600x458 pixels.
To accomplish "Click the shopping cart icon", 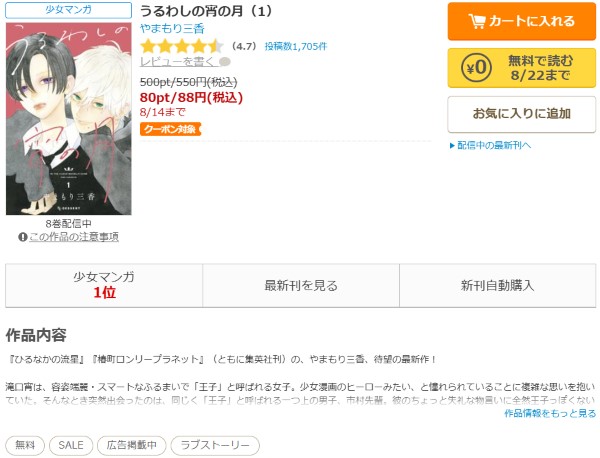I will click(476, 21).
